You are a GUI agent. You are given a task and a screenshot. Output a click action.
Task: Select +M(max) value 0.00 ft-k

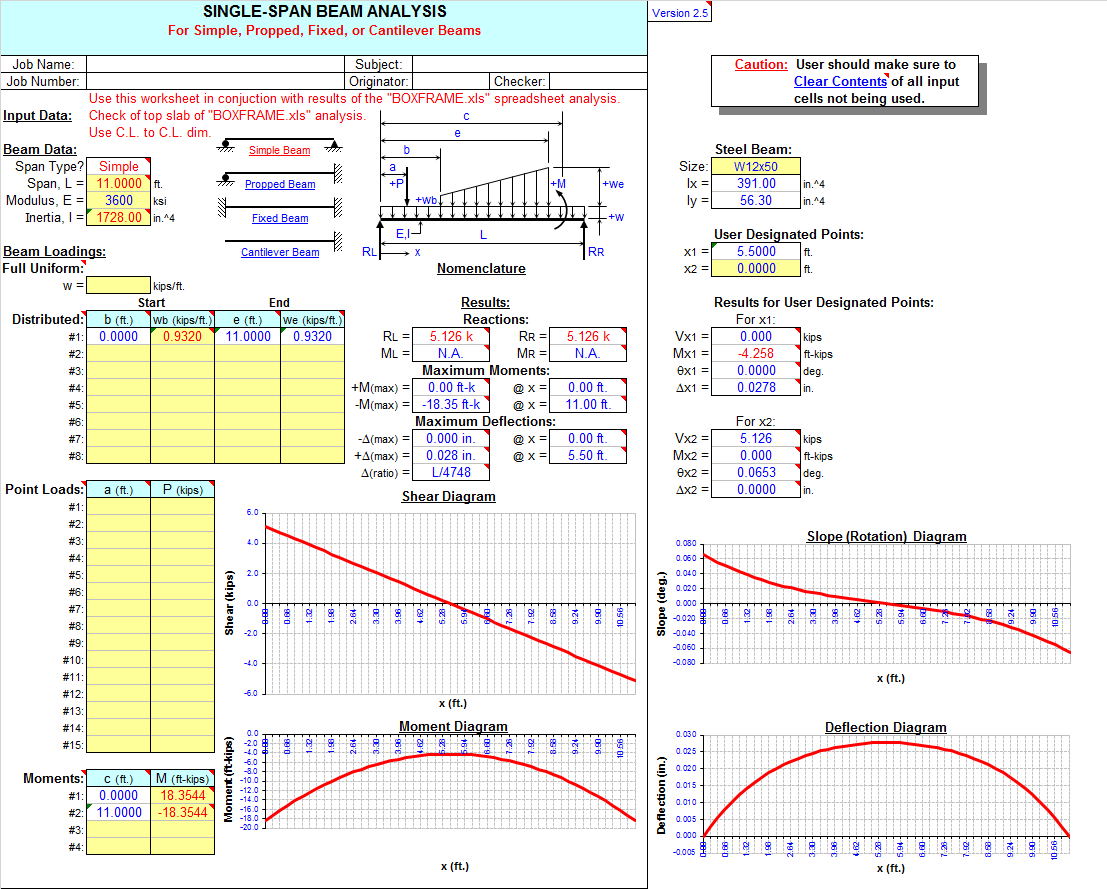click(451, 387)
